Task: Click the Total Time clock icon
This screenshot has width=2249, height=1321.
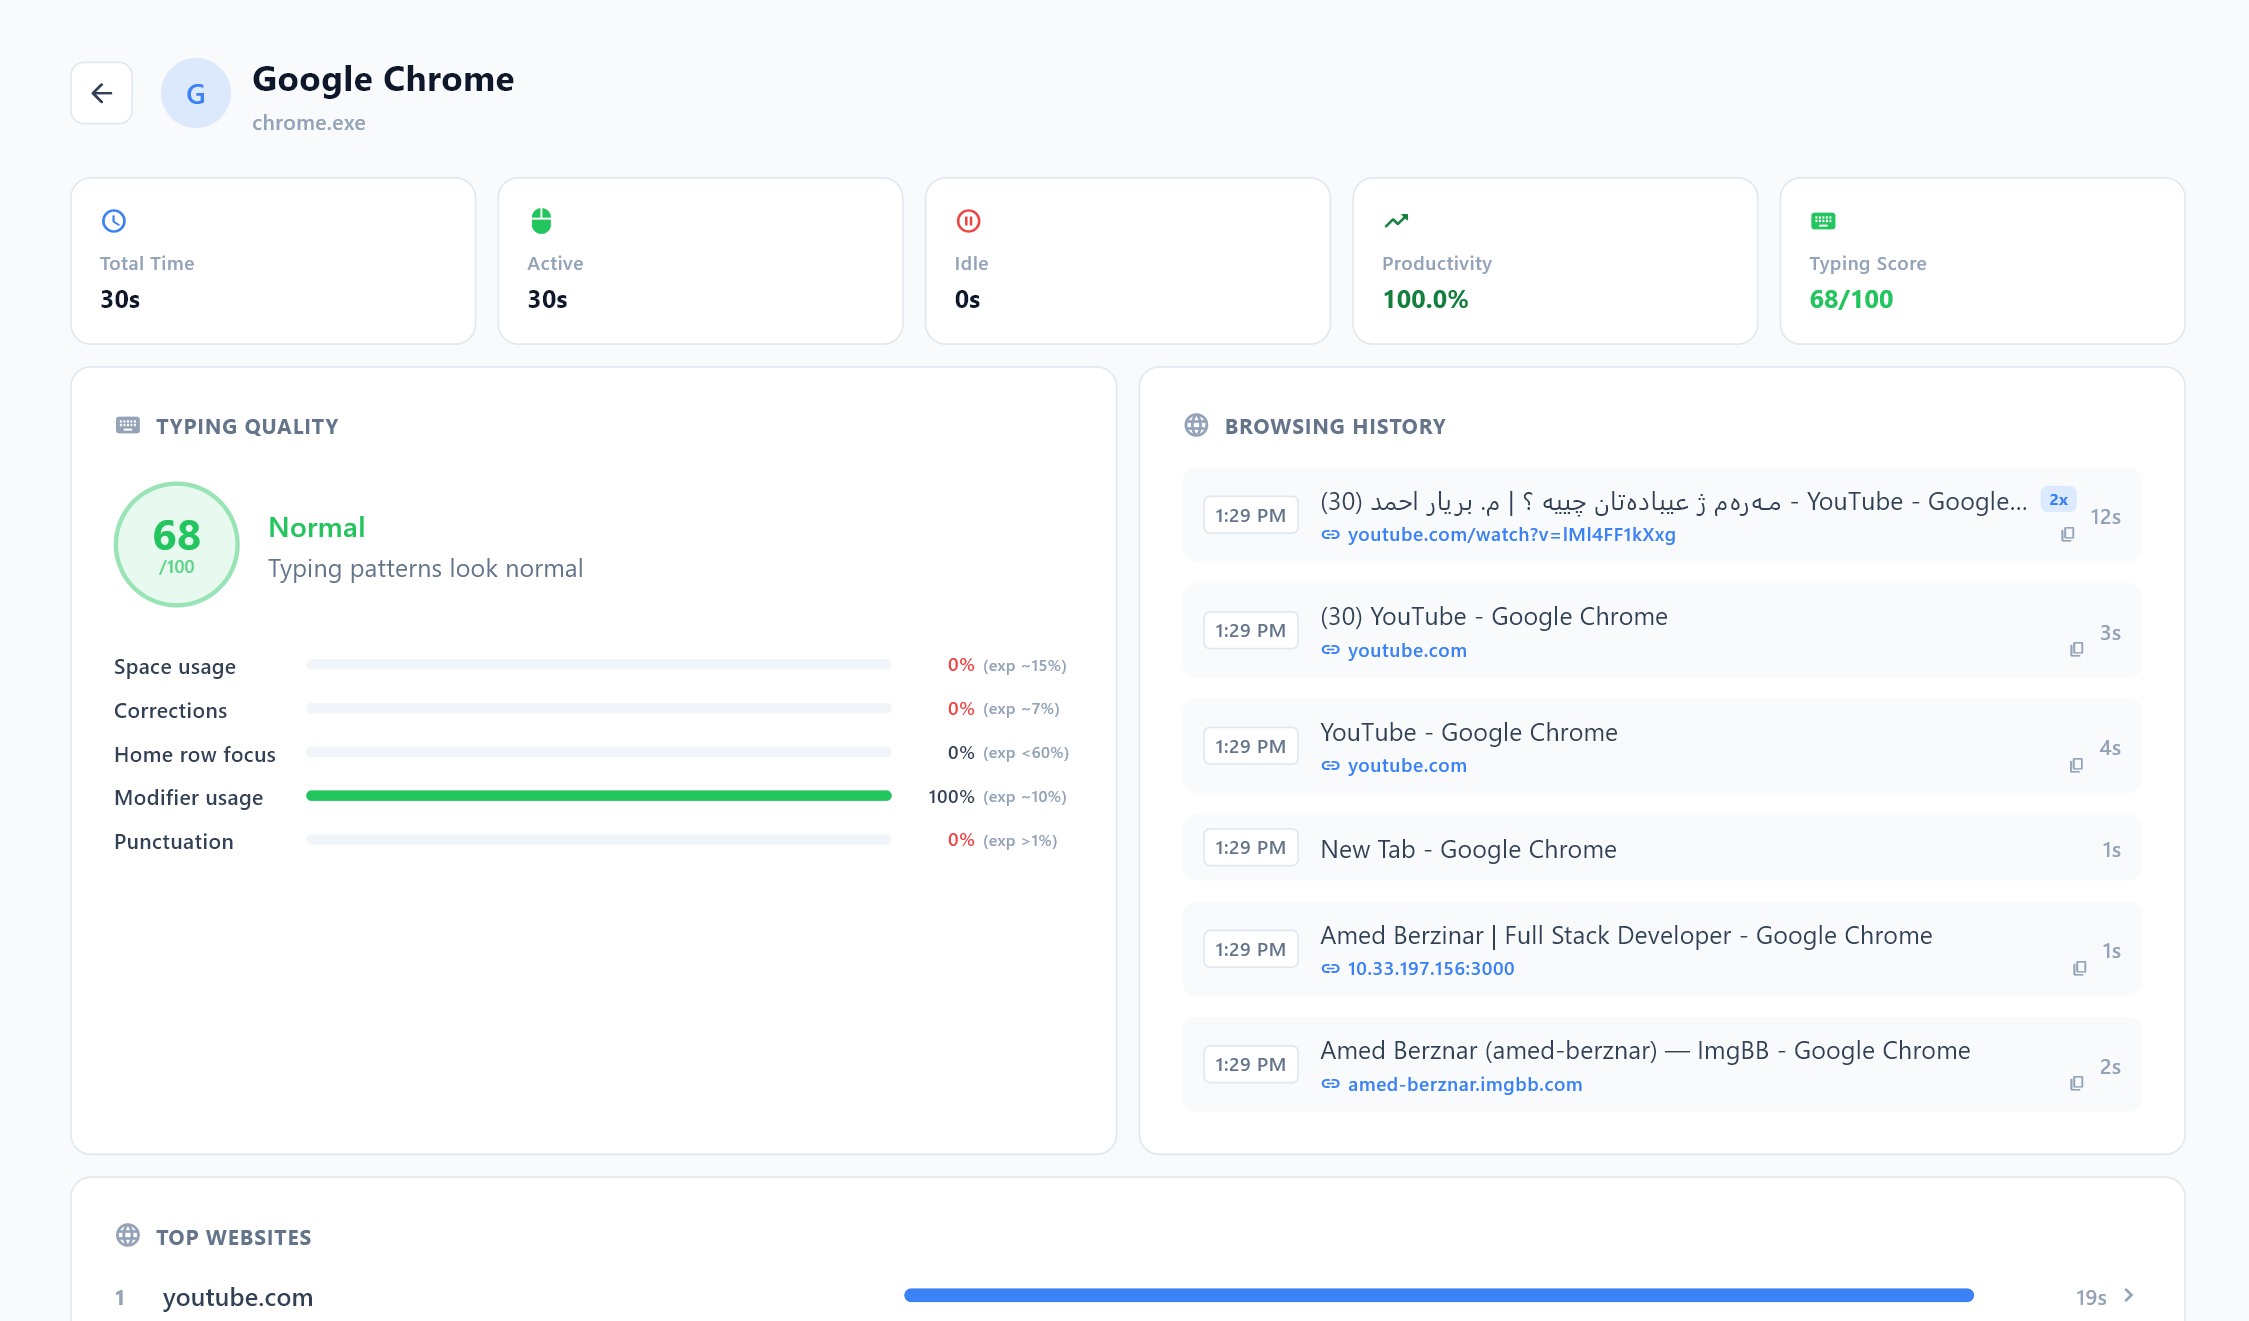Action: pos(113,221)
